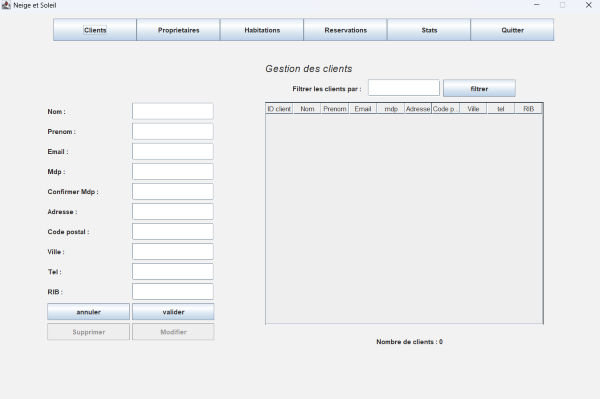
Task: Click 'Nombre de clients : 0' label
Action: pos(409,342)
